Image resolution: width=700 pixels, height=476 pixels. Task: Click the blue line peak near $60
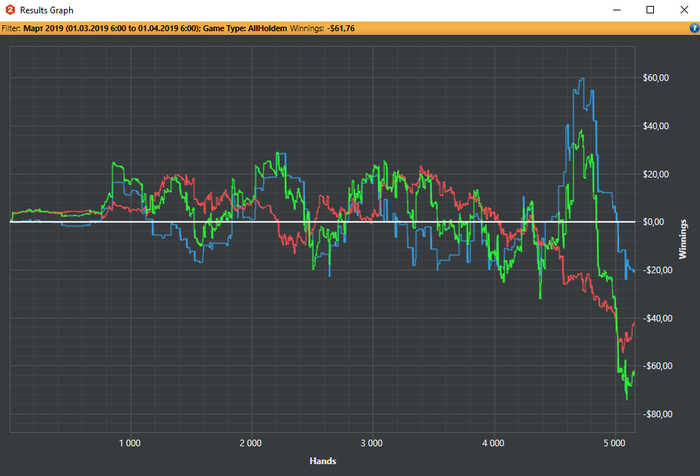(581, 79)
